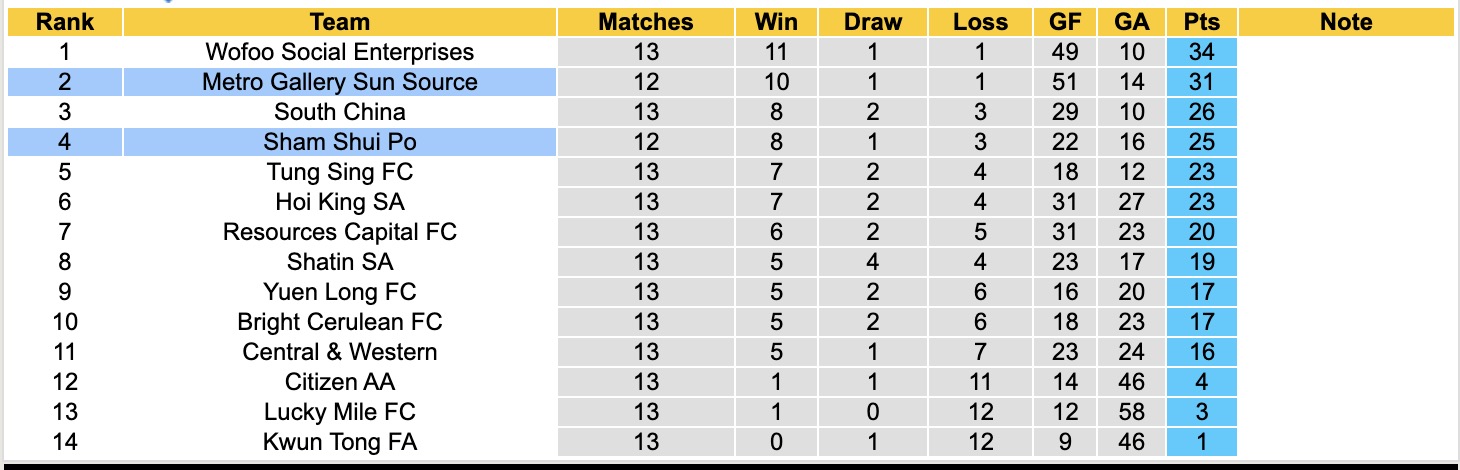Select the GA column header
The width and height of the screenshot is (1460, 470).
pos(1131,22)
